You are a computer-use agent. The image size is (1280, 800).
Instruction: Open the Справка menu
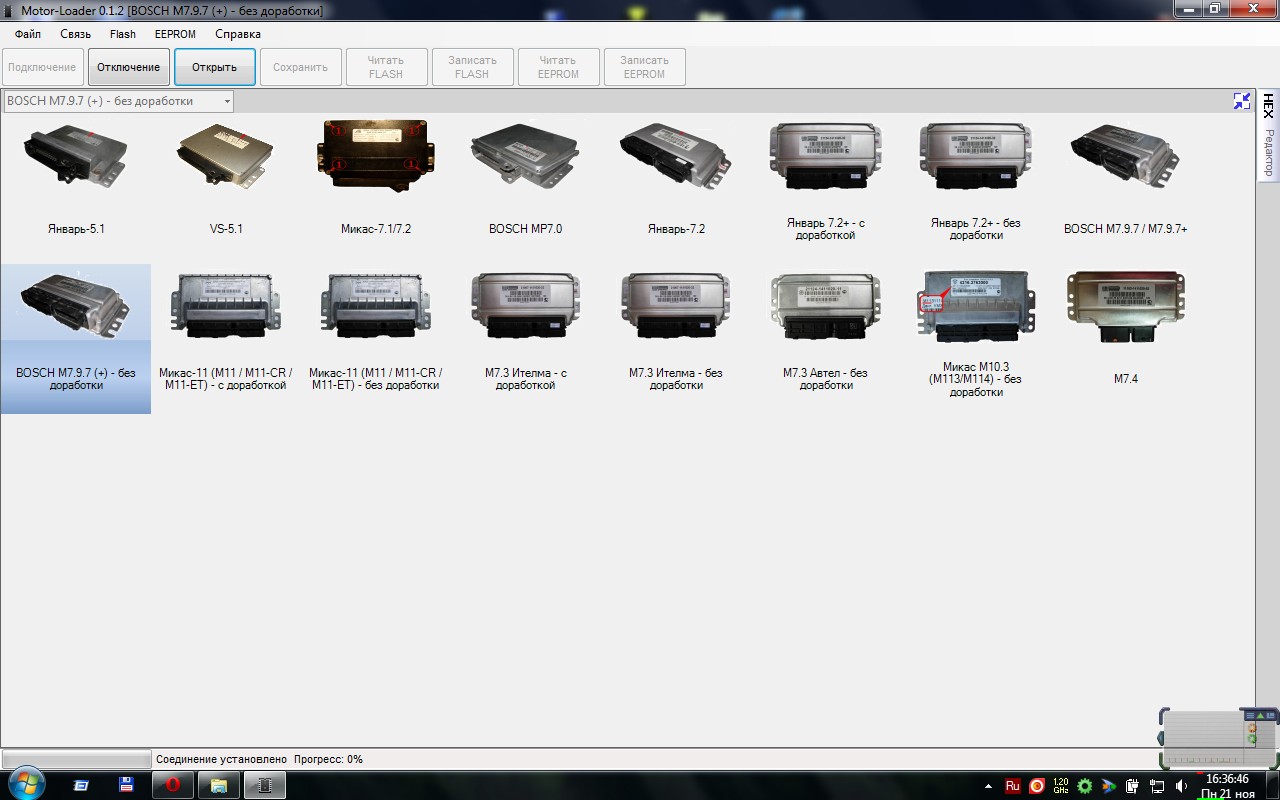[x=238, y=34]
